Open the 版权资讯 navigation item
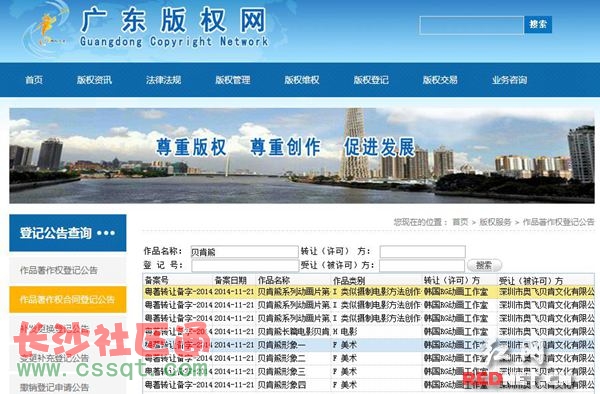Screen dimensions: 600x394 (94, 80)
